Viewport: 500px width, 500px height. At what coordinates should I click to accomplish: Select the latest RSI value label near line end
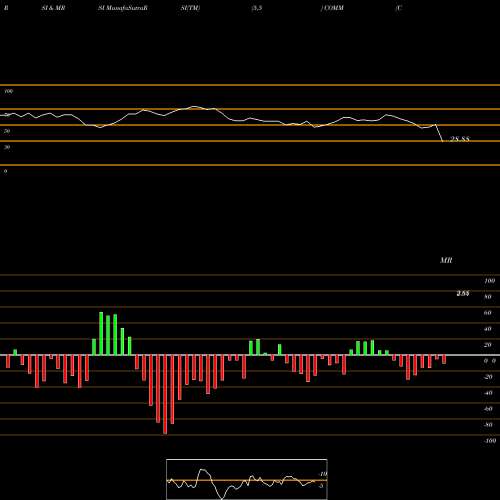point(460,139)
